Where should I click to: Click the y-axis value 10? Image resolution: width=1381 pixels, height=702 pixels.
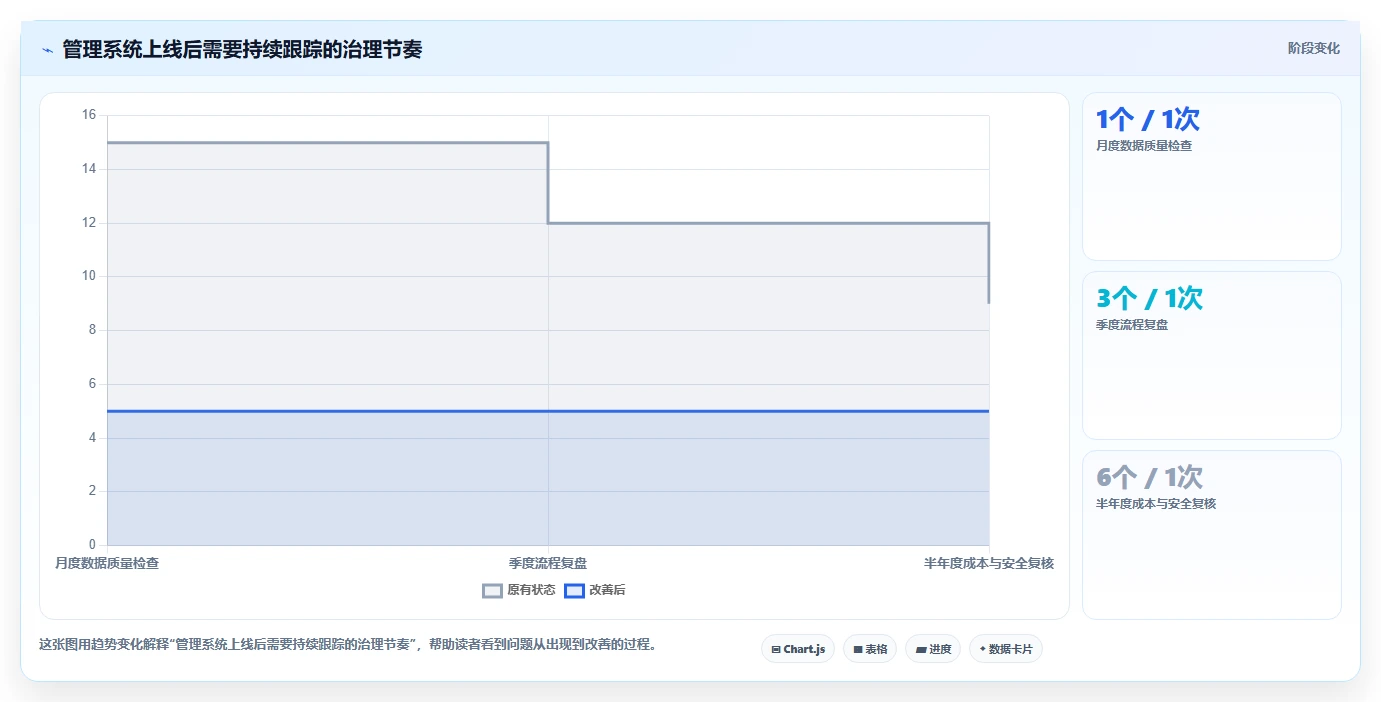tap(89, 276)
